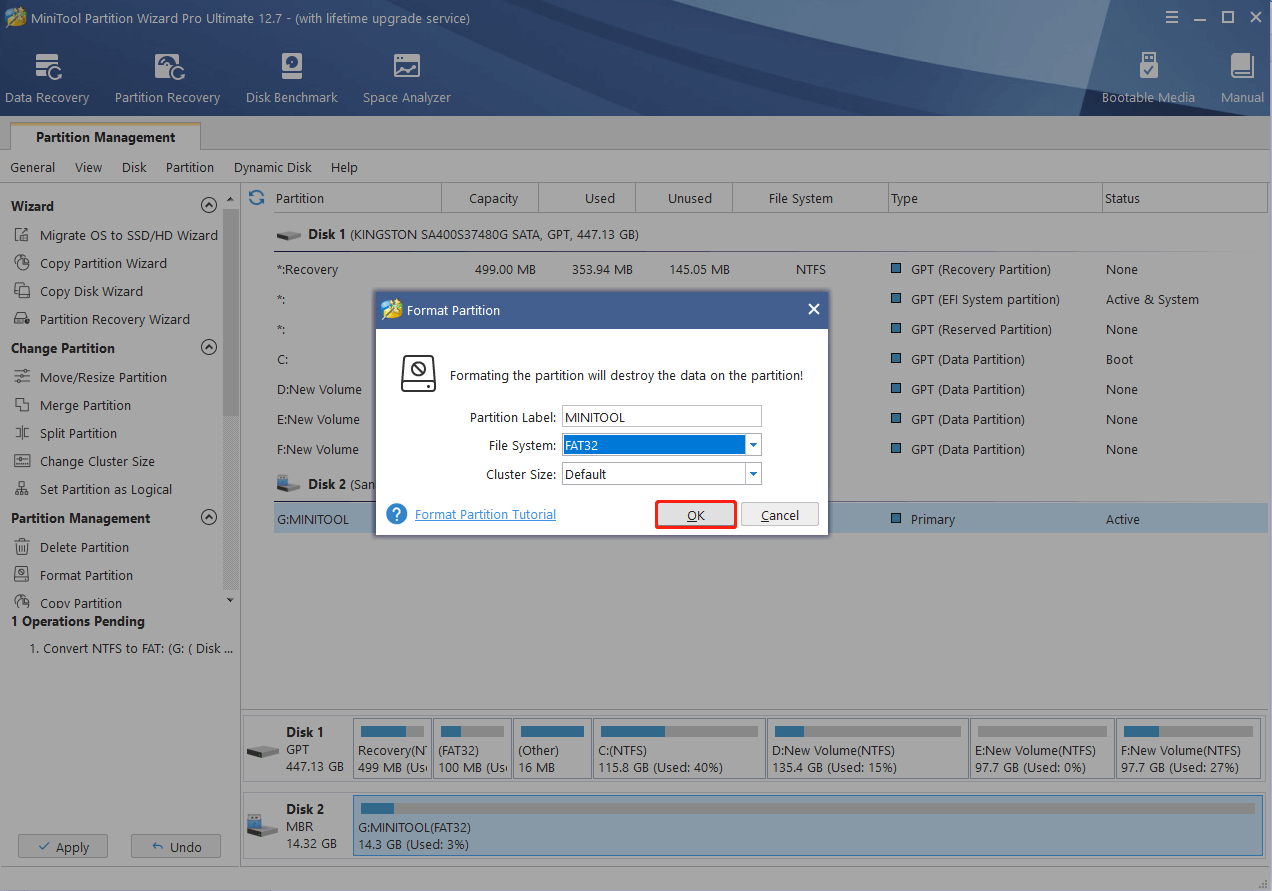The height and width of the screenshot is (891, 1272).
Task: Confirm format with OK button
Action: (x=696, y=515)
